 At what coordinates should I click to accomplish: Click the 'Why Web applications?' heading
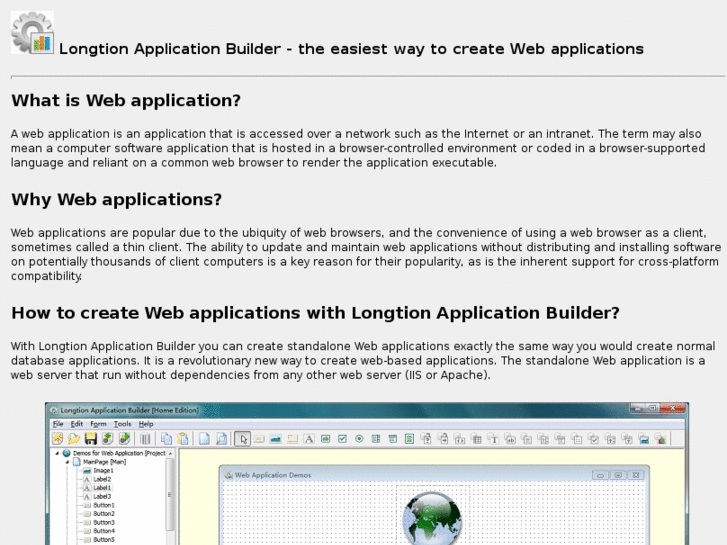[116, 199]
